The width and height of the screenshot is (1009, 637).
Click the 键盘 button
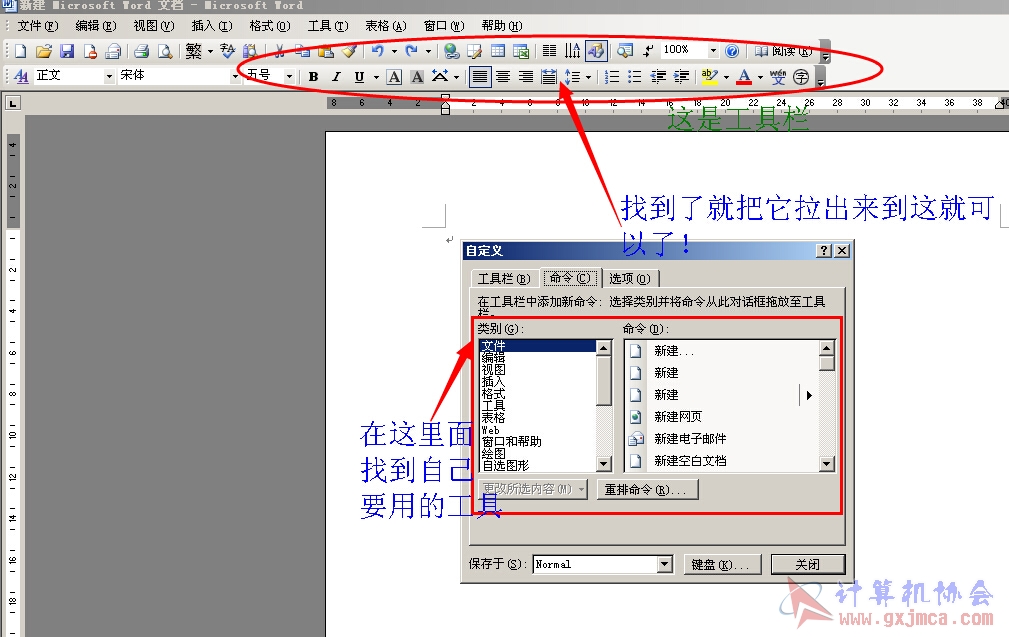click(722, 564)
